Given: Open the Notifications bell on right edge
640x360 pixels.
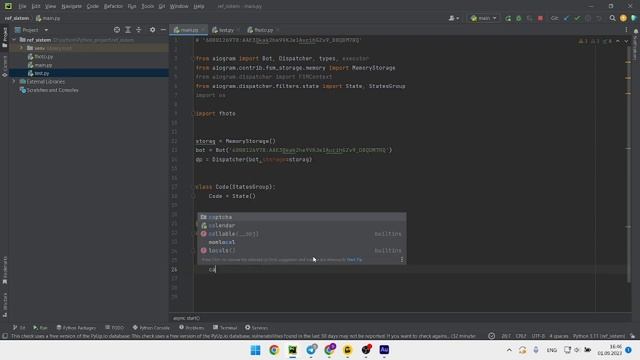Looking at the screenshot, I should (x=636, y=31).
